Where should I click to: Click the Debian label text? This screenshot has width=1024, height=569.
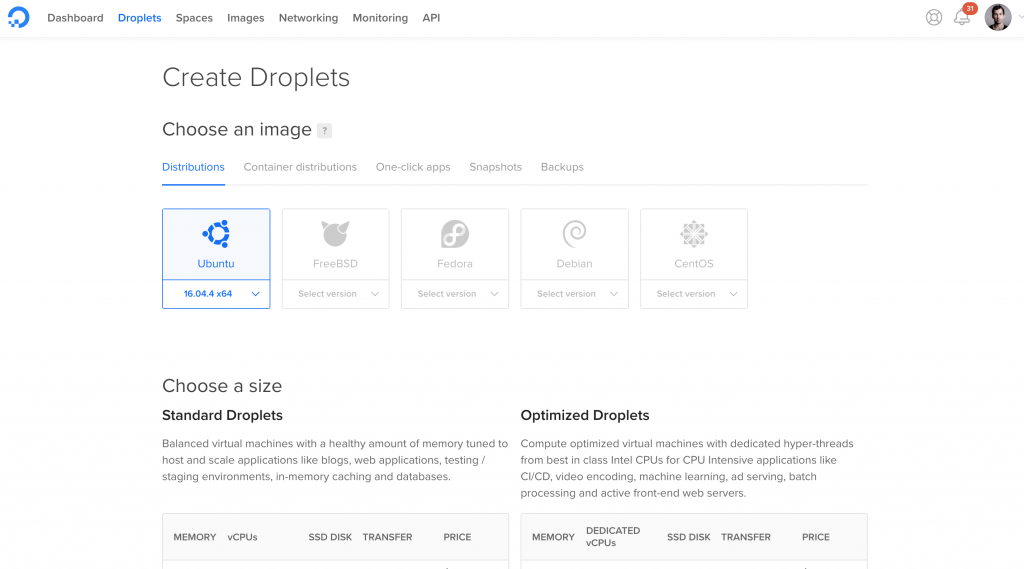click(x=575, y=264)
